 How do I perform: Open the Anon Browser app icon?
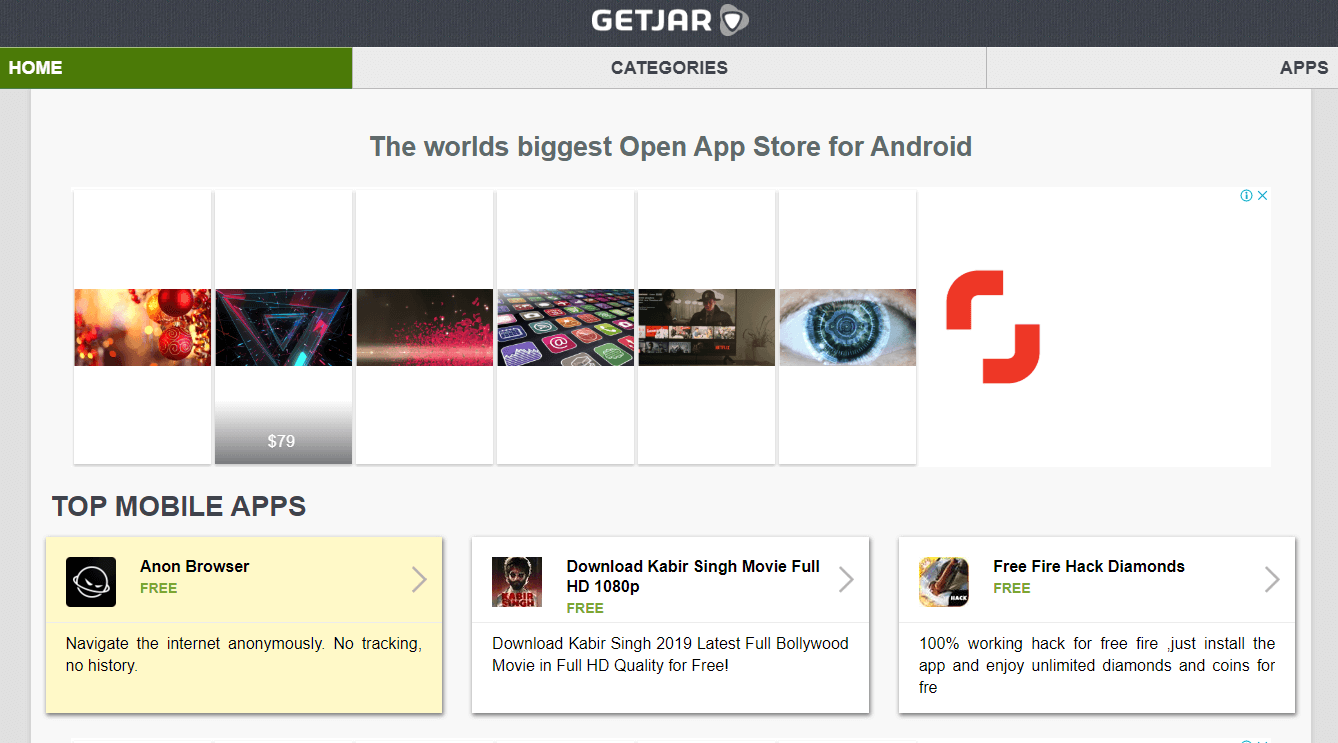coord(90,581)
